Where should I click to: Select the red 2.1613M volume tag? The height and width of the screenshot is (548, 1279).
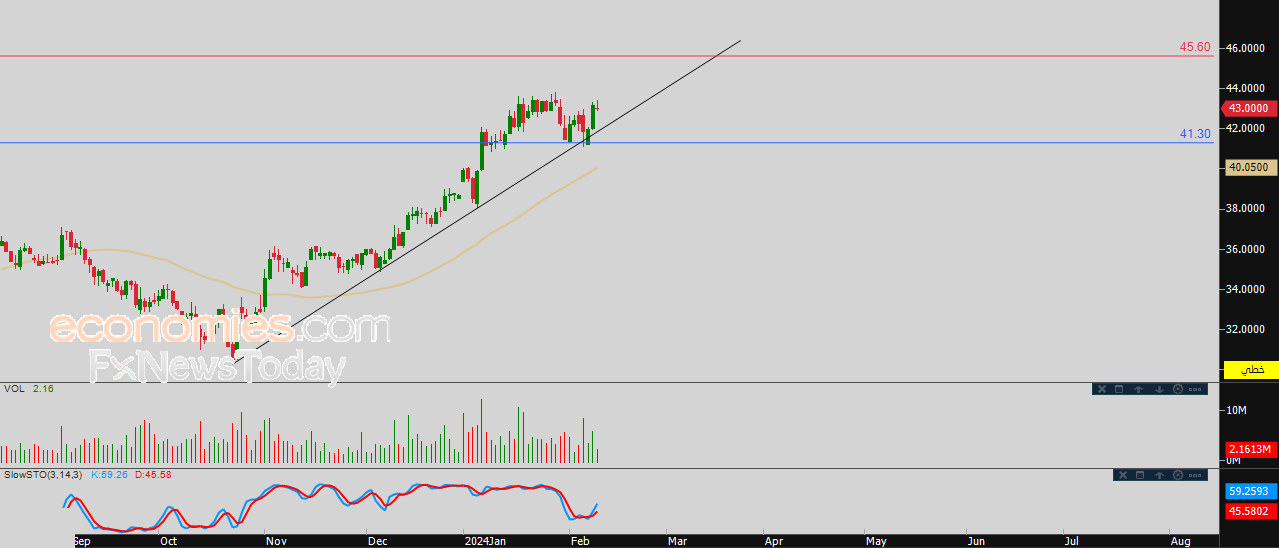pyautogui.click(x=1250, y=450)
